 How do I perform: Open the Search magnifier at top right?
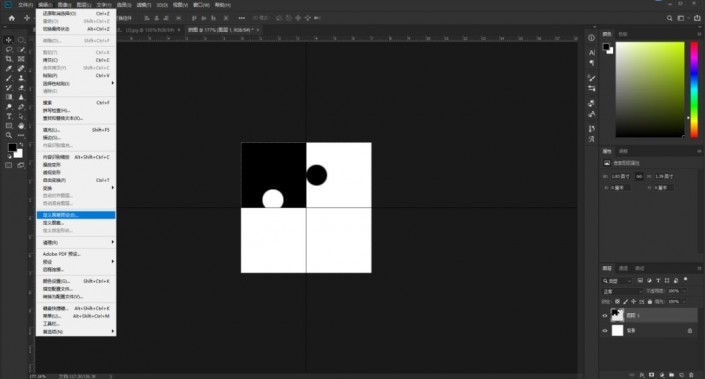point(669,18)
